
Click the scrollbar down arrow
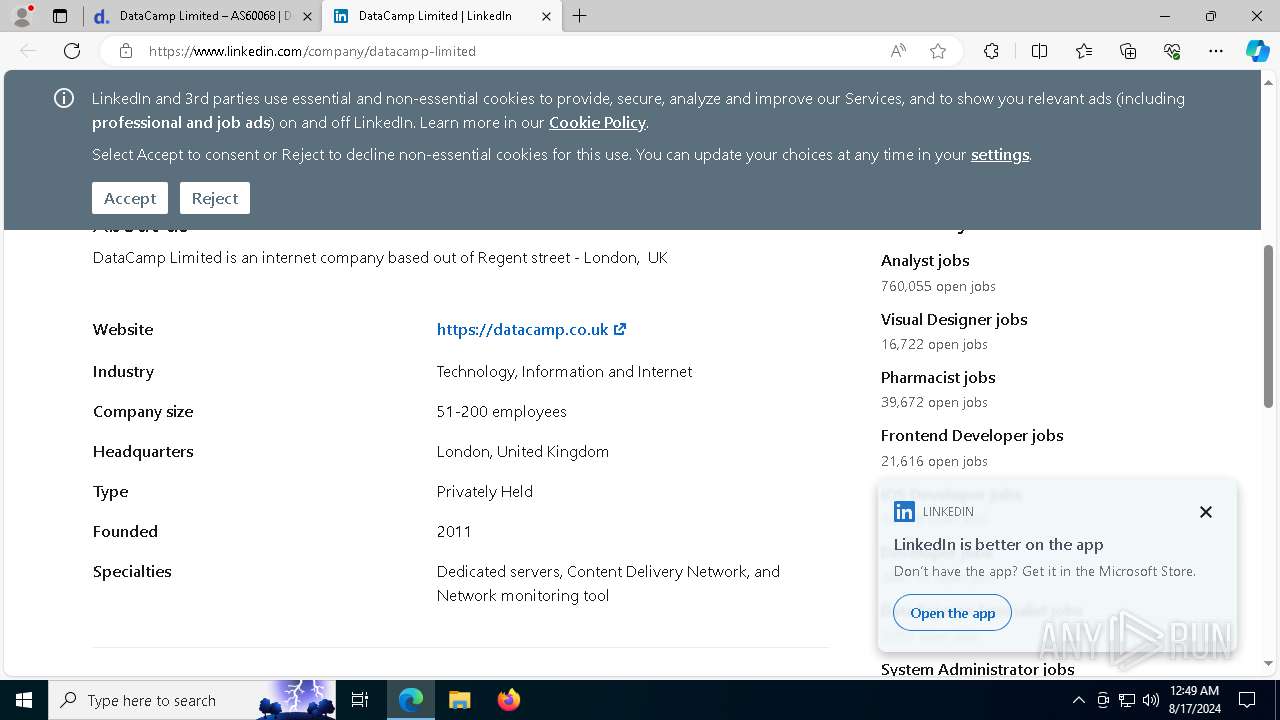(1268, 664)
